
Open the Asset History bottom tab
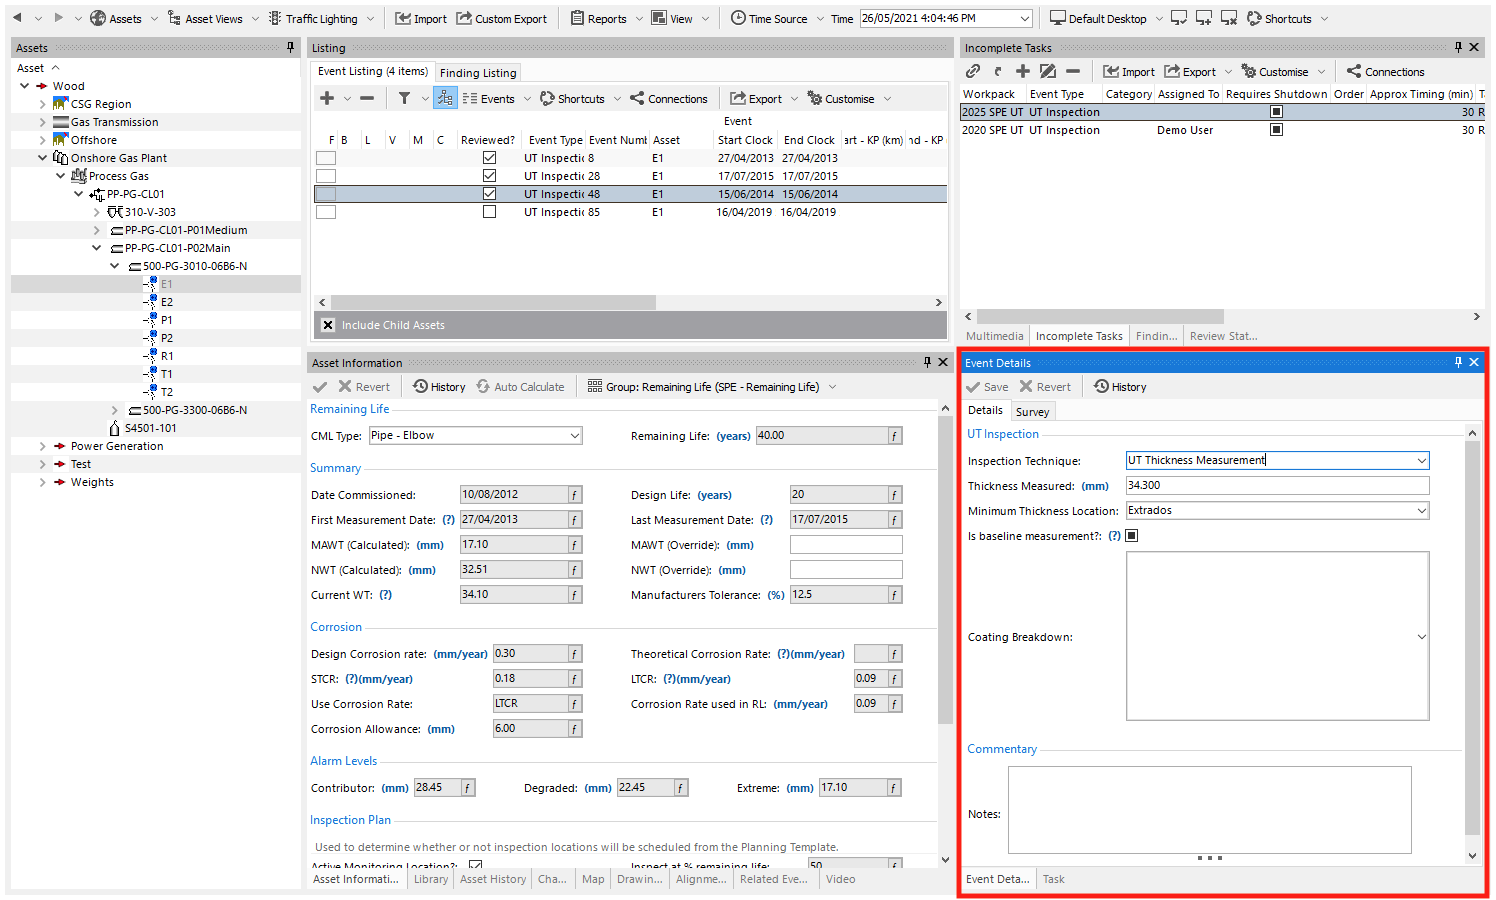492,879
